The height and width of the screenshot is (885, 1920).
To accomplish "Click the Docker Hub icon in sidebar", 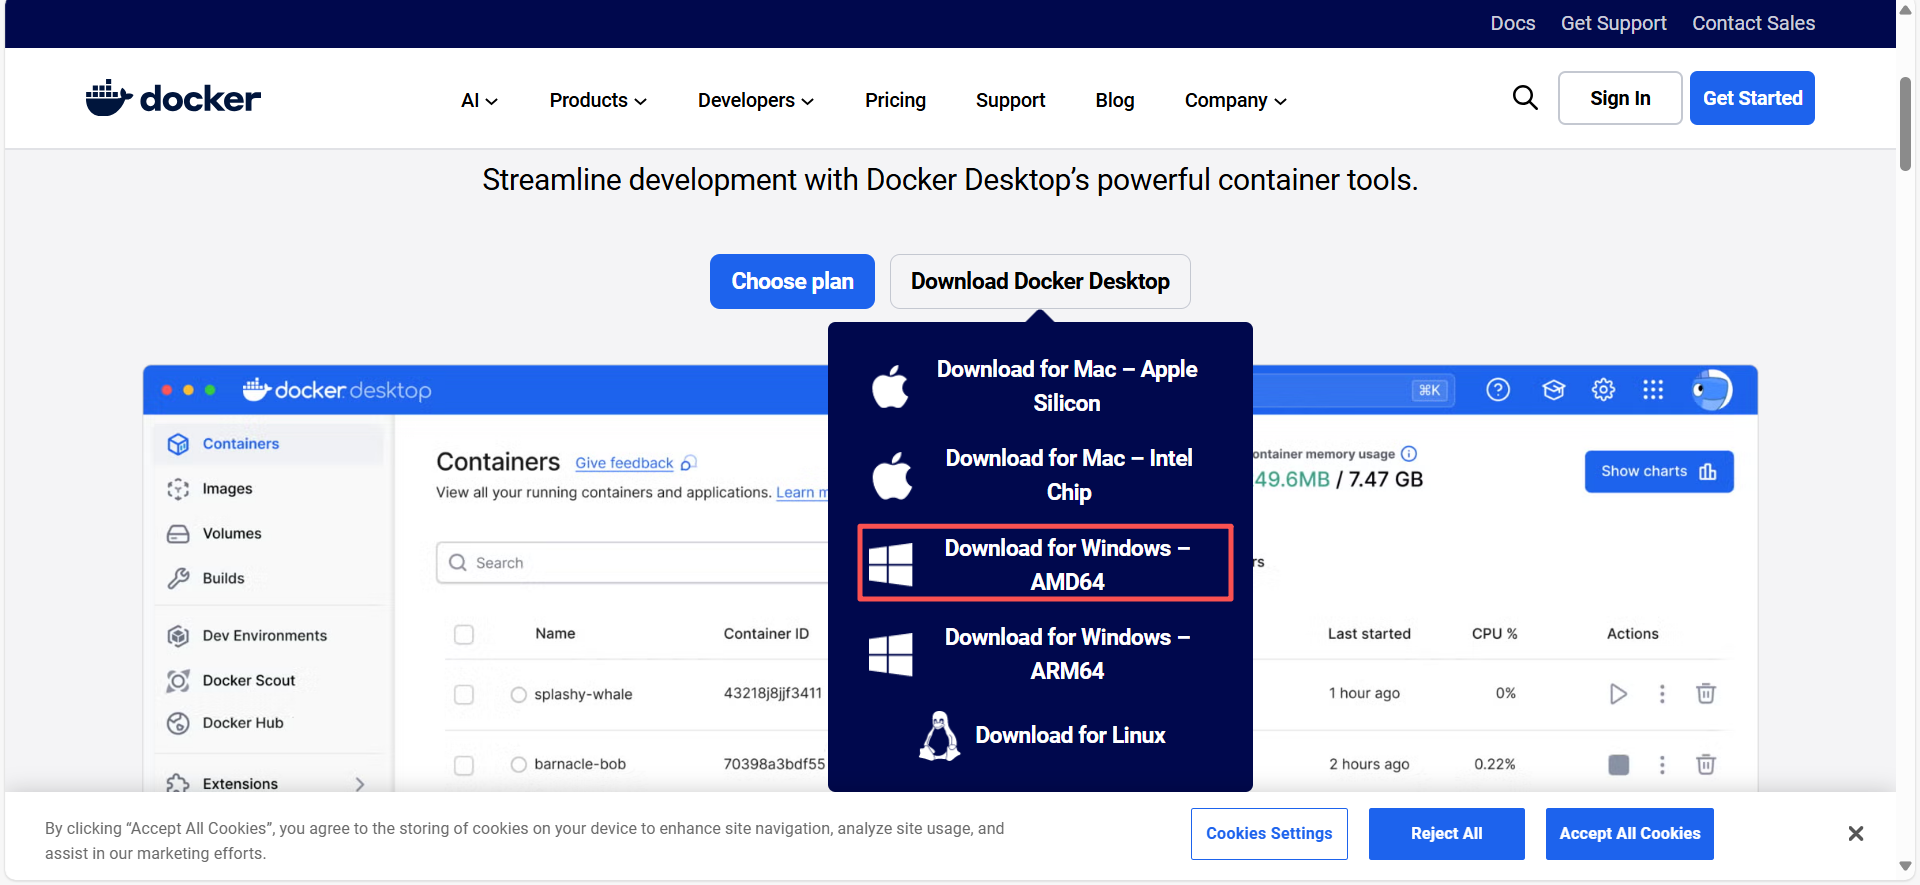I will point(178,723).
